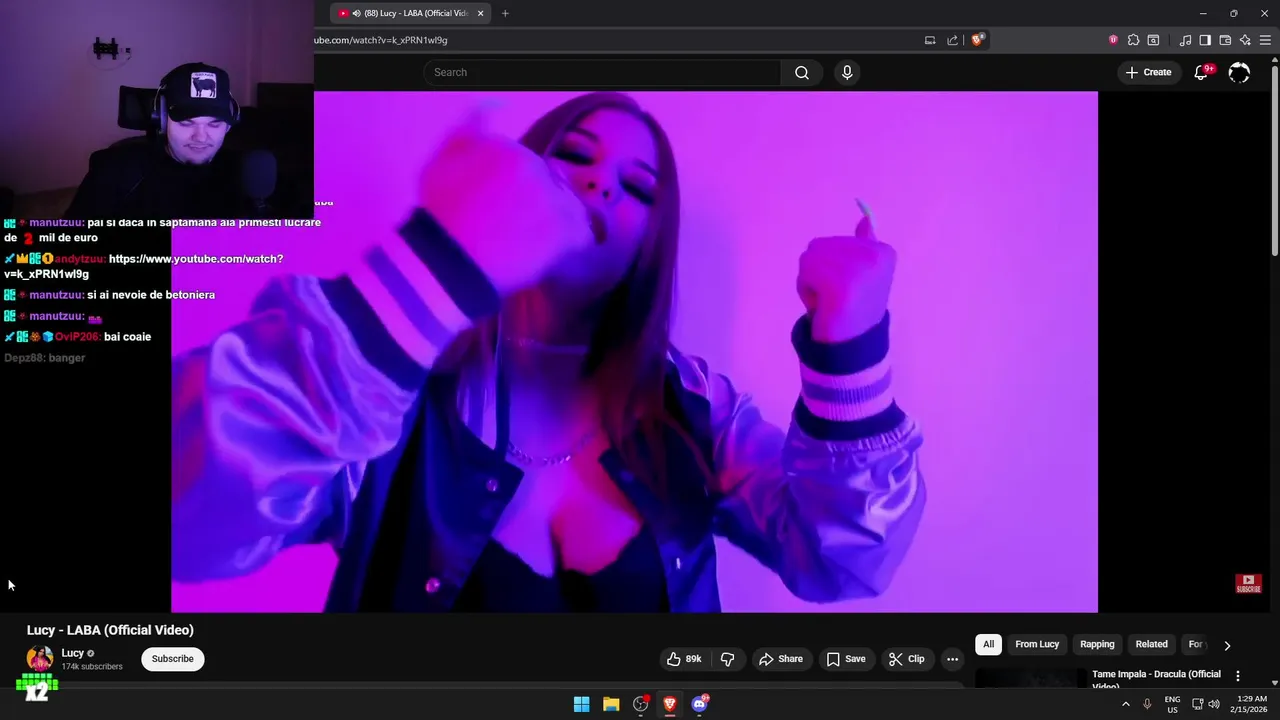Open a new browser tab
Viewport: 1280px width, 720px height.
click(x=505, y=13)
